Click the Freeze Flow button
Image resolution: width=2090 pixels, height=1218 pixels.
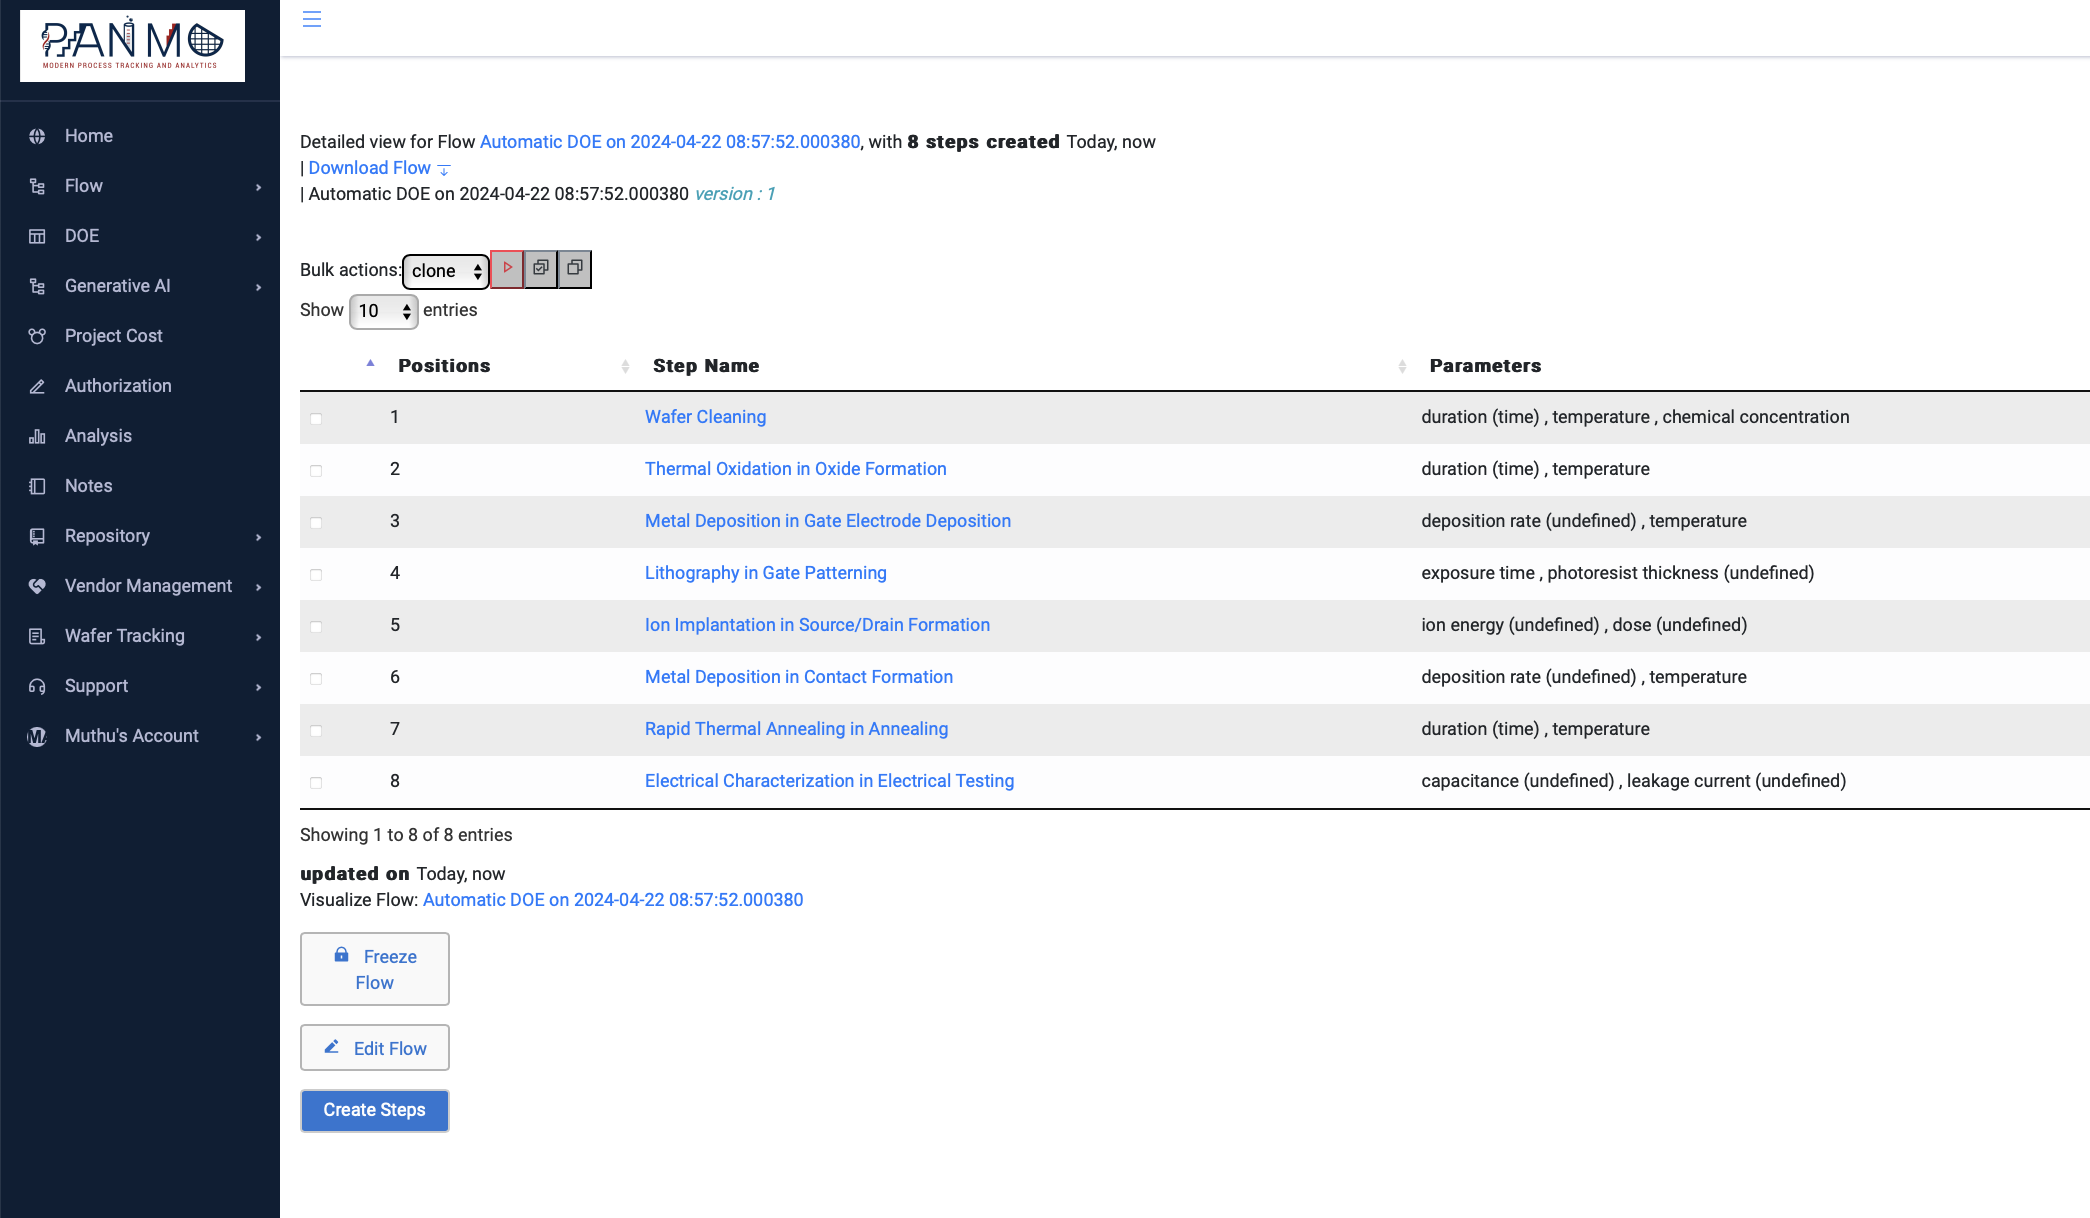[375, 969]
